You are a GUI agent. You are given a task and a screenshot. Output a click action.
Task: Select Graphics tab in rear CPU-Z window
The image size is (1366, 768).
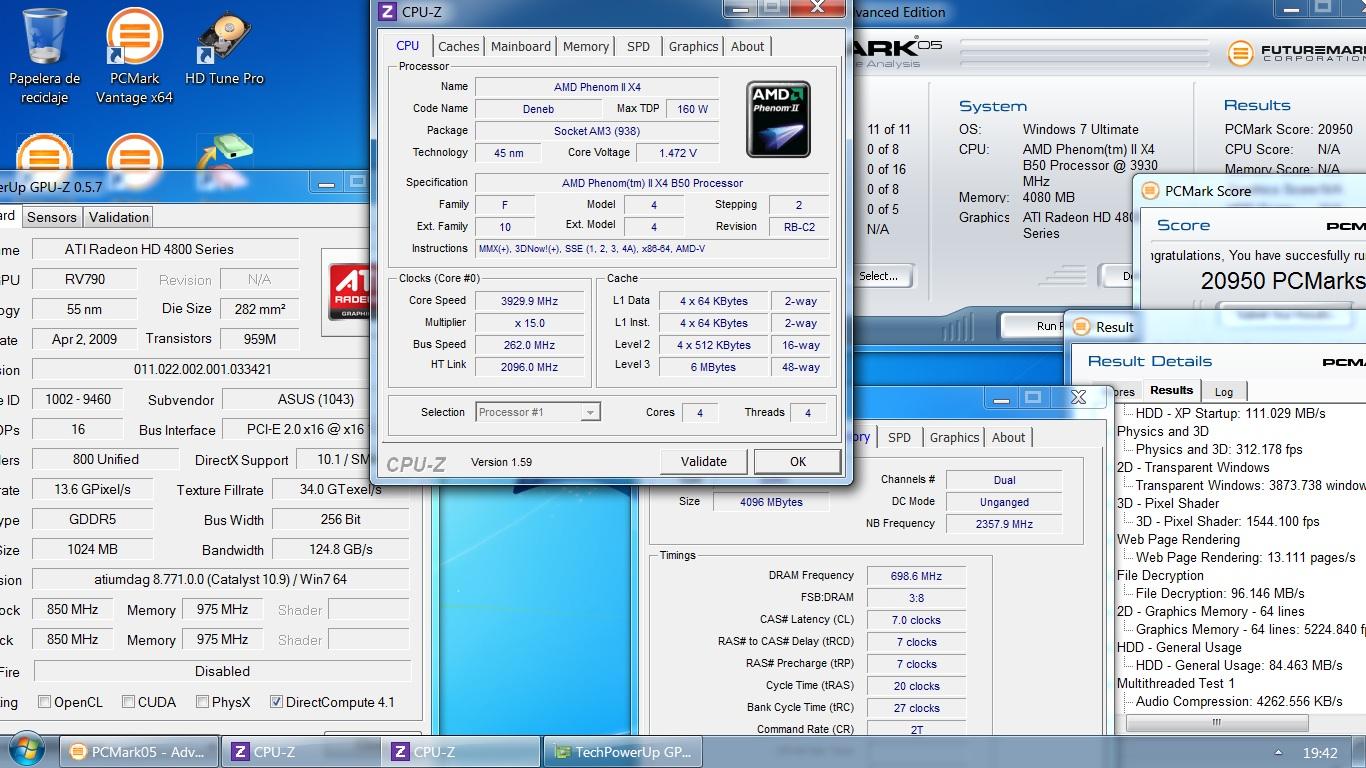click(954, 437)
